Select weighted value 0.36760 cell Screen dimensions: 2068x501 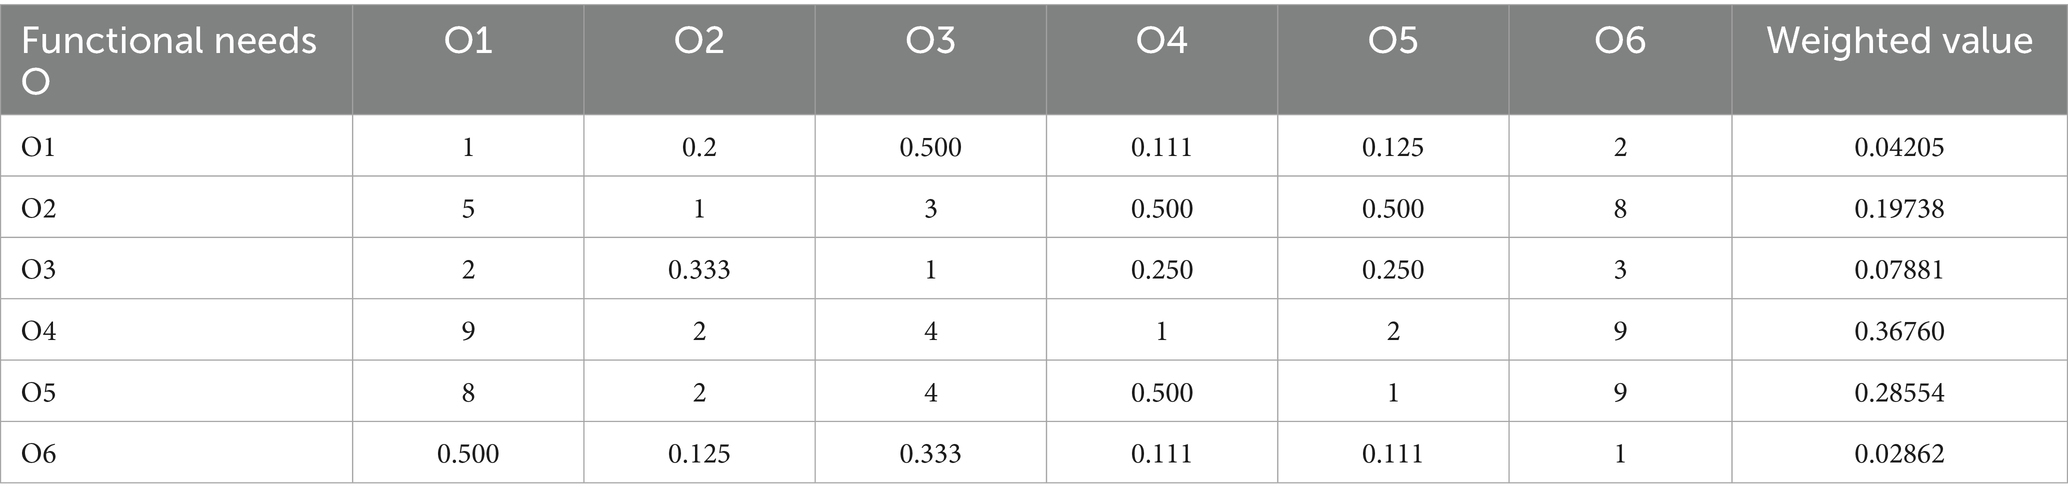click(x=1899, y=331)
